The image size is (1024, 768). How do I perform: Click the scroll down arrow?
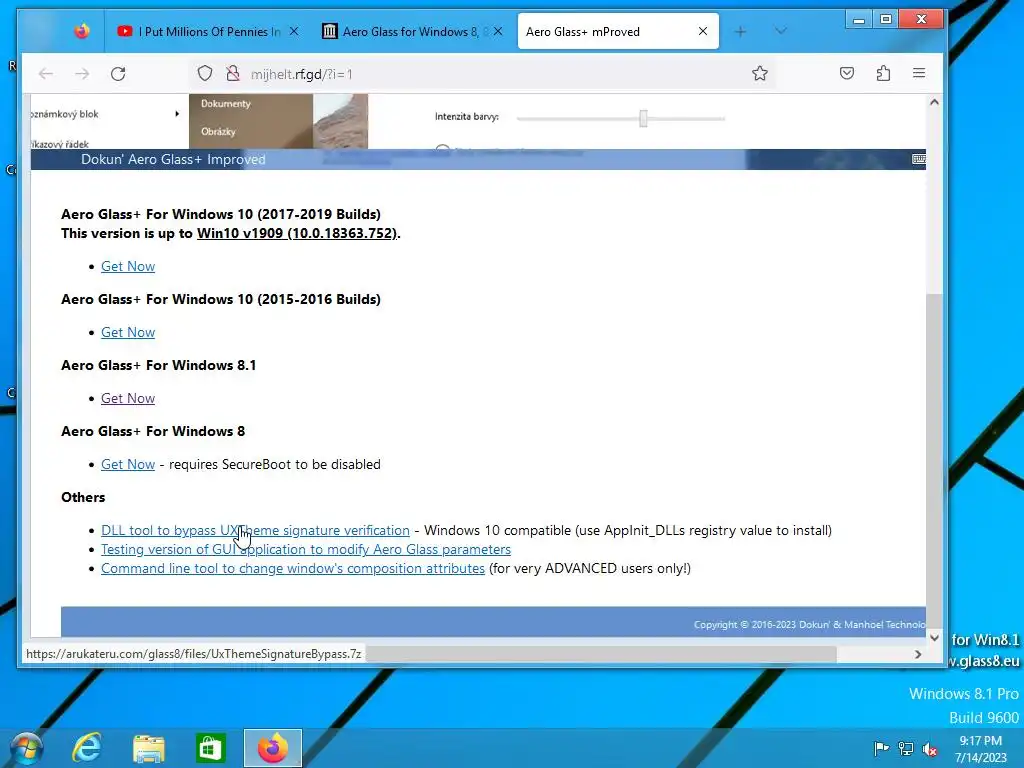(x=935, y=638)
